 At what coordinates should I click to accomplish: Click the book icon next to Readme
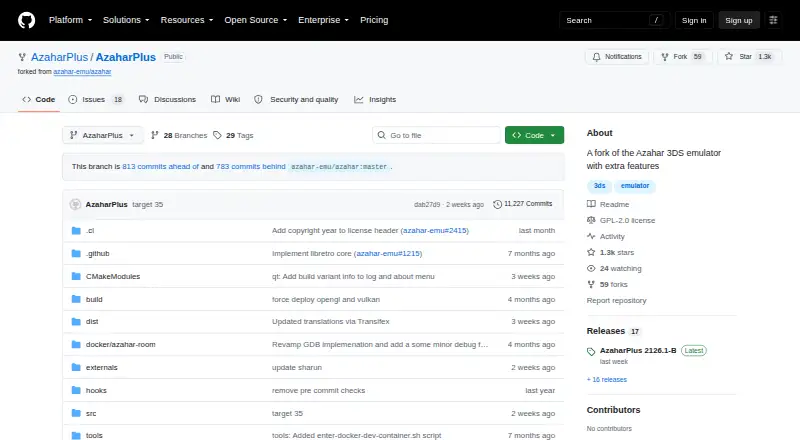tap(591, 204)
